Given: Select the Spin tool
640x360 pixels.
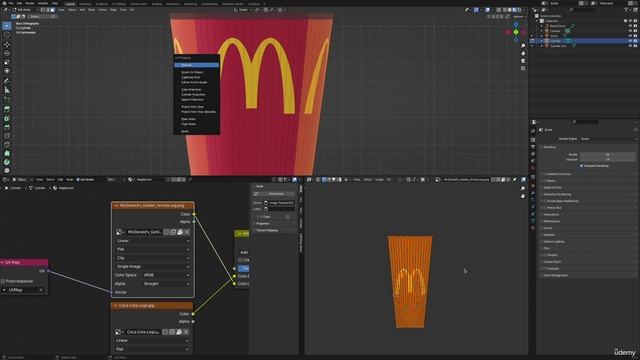Looking at the screenshot, I should (7, 162).
